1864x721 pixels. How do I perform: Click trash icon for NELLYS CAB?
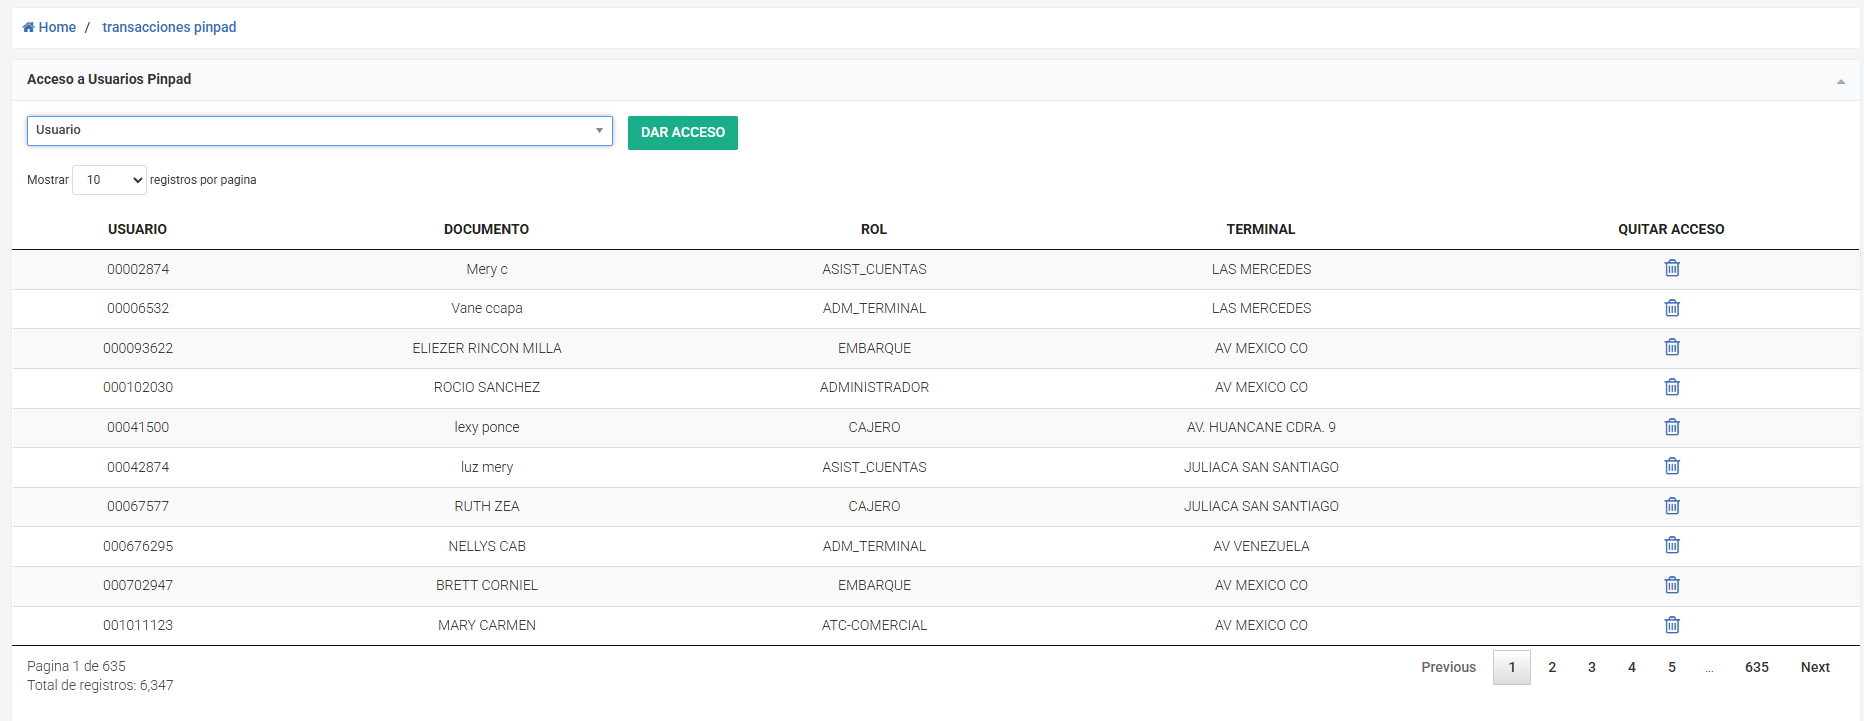[x=1671, y=545]
